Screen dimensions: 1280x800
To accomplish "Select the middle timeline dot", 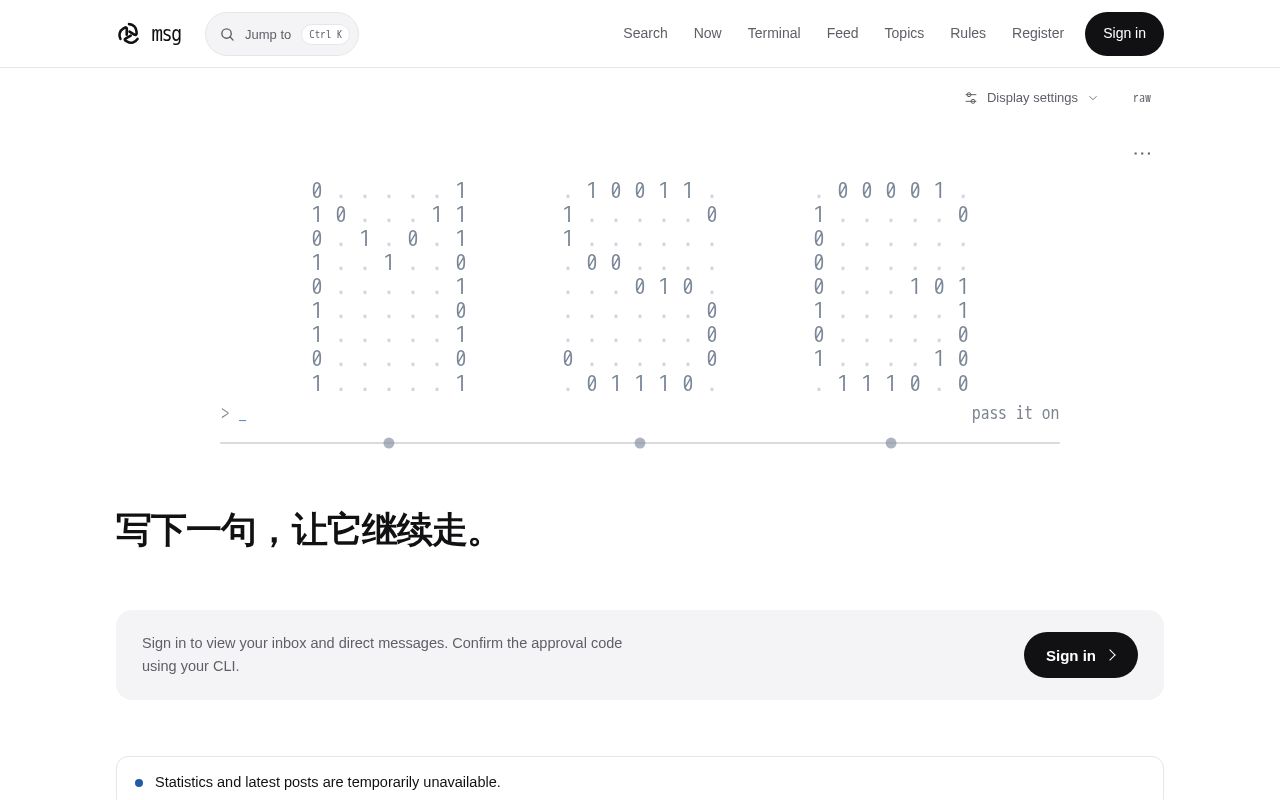I will [640, 443].
